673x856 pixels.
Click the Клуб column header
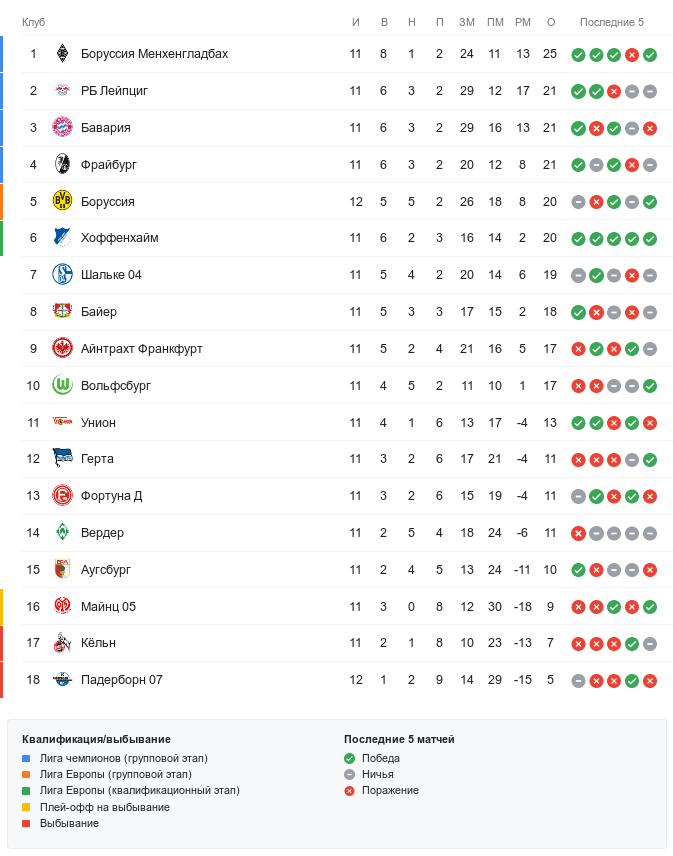(33, 23)
